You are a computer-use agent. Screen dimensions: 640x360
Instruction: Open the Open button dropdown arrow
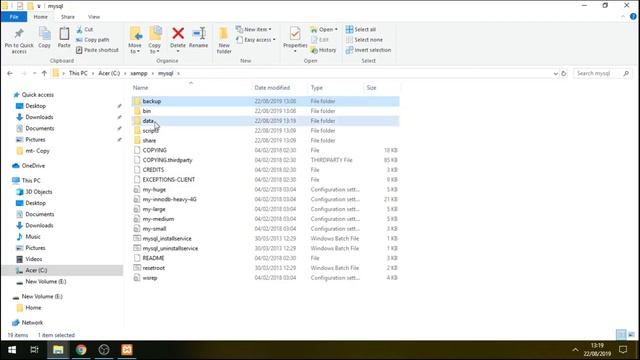(x=336, y=29)
